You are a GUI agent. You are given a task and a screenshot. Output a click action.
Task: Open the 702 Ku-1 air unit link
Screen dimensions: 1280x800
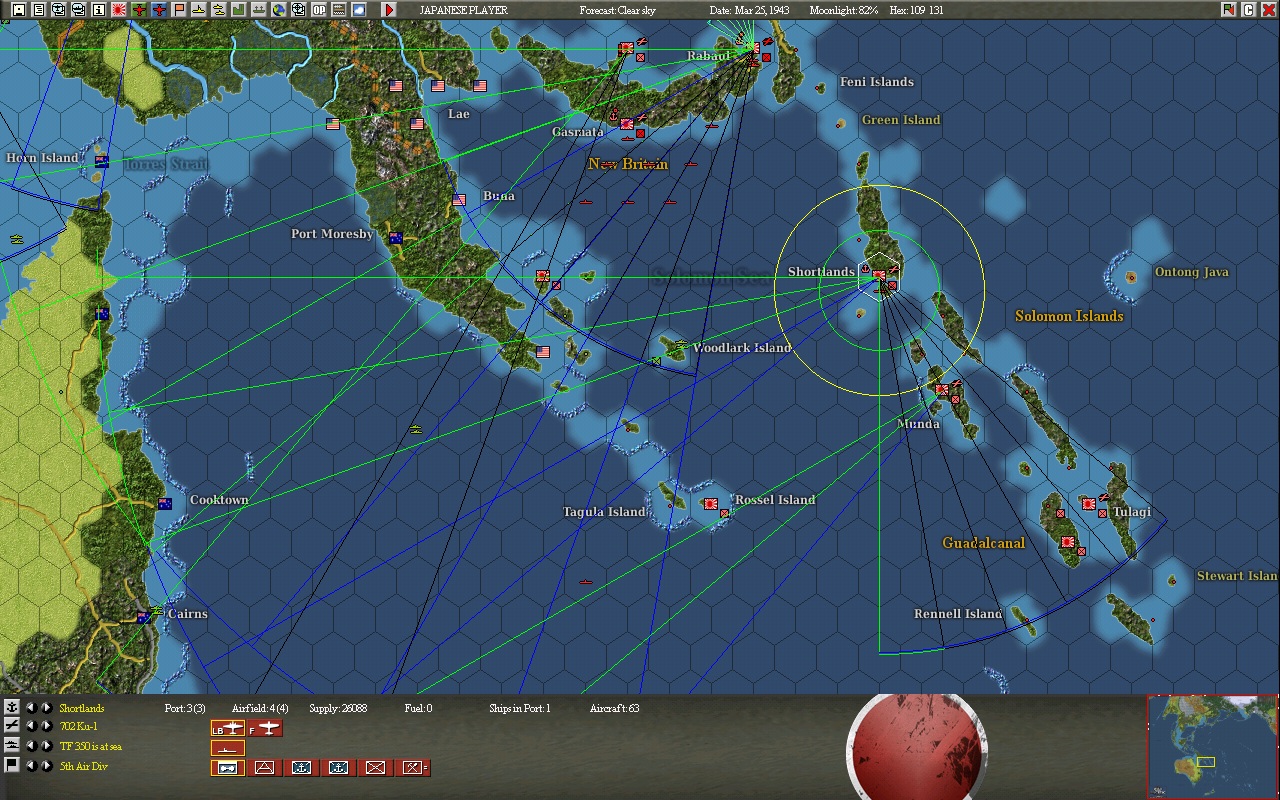pyautogui.click(x=78, y=726)
